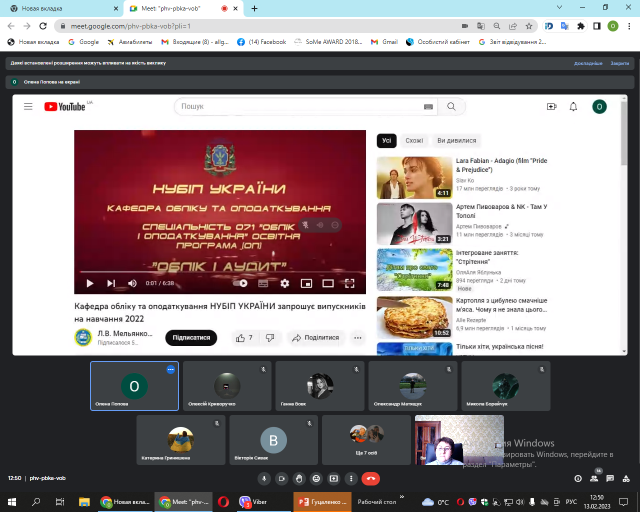The width and height of the screenshot is (640, 512).
Task: Open the Meet chat panel
Action: [x=610, y=479]
